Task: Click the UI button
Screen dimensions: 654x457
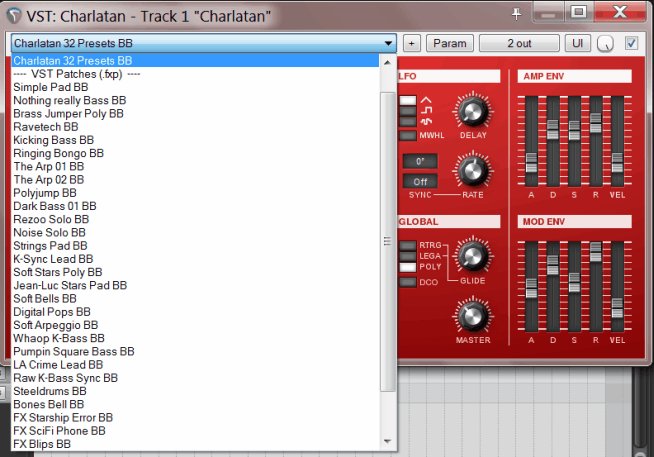Action: 578,43
